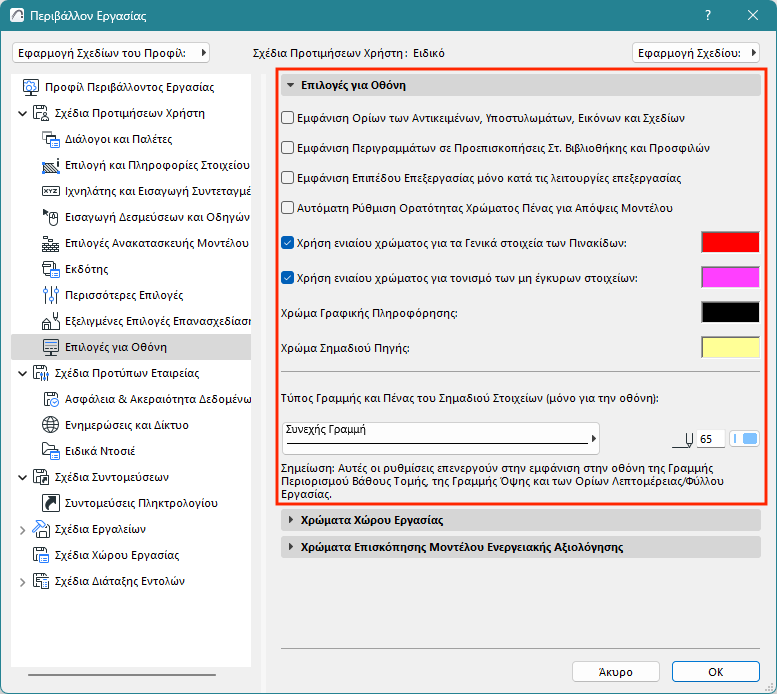Collapse the Επιλογές για Οθόνη panel
The width and height of the screenshot is (777, 694).
[x=521, y=85]
